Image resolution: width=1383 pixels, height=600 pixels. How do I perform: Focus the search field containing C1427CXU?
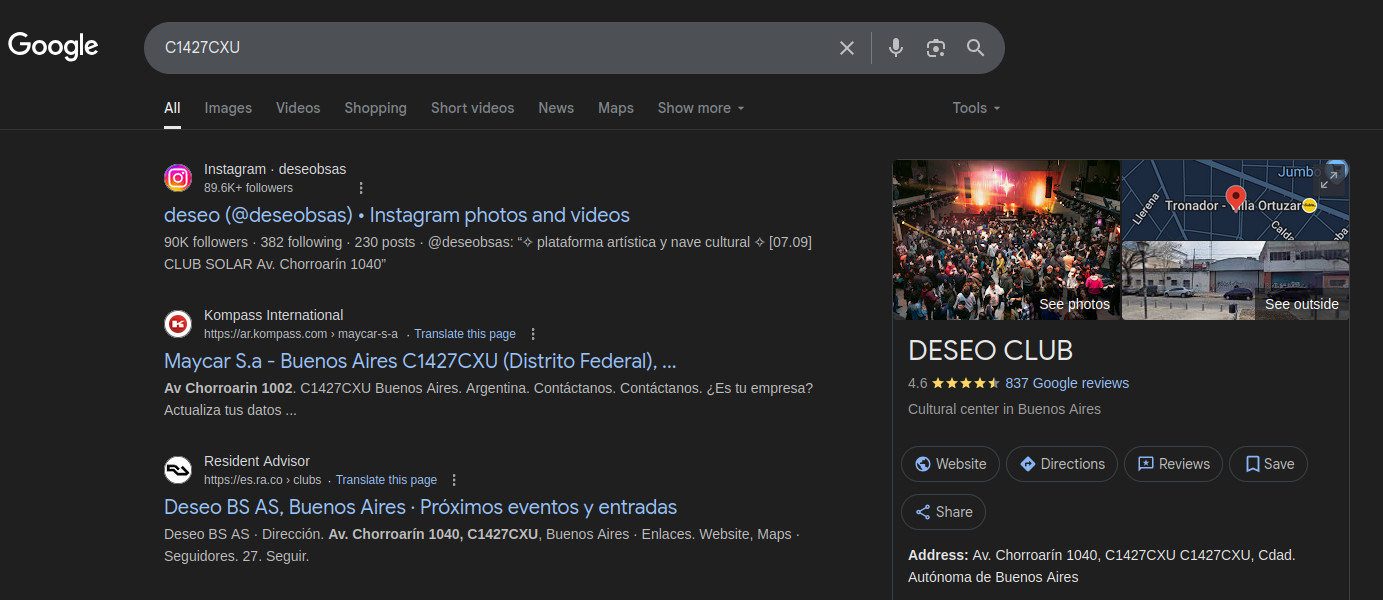point(495,48)
